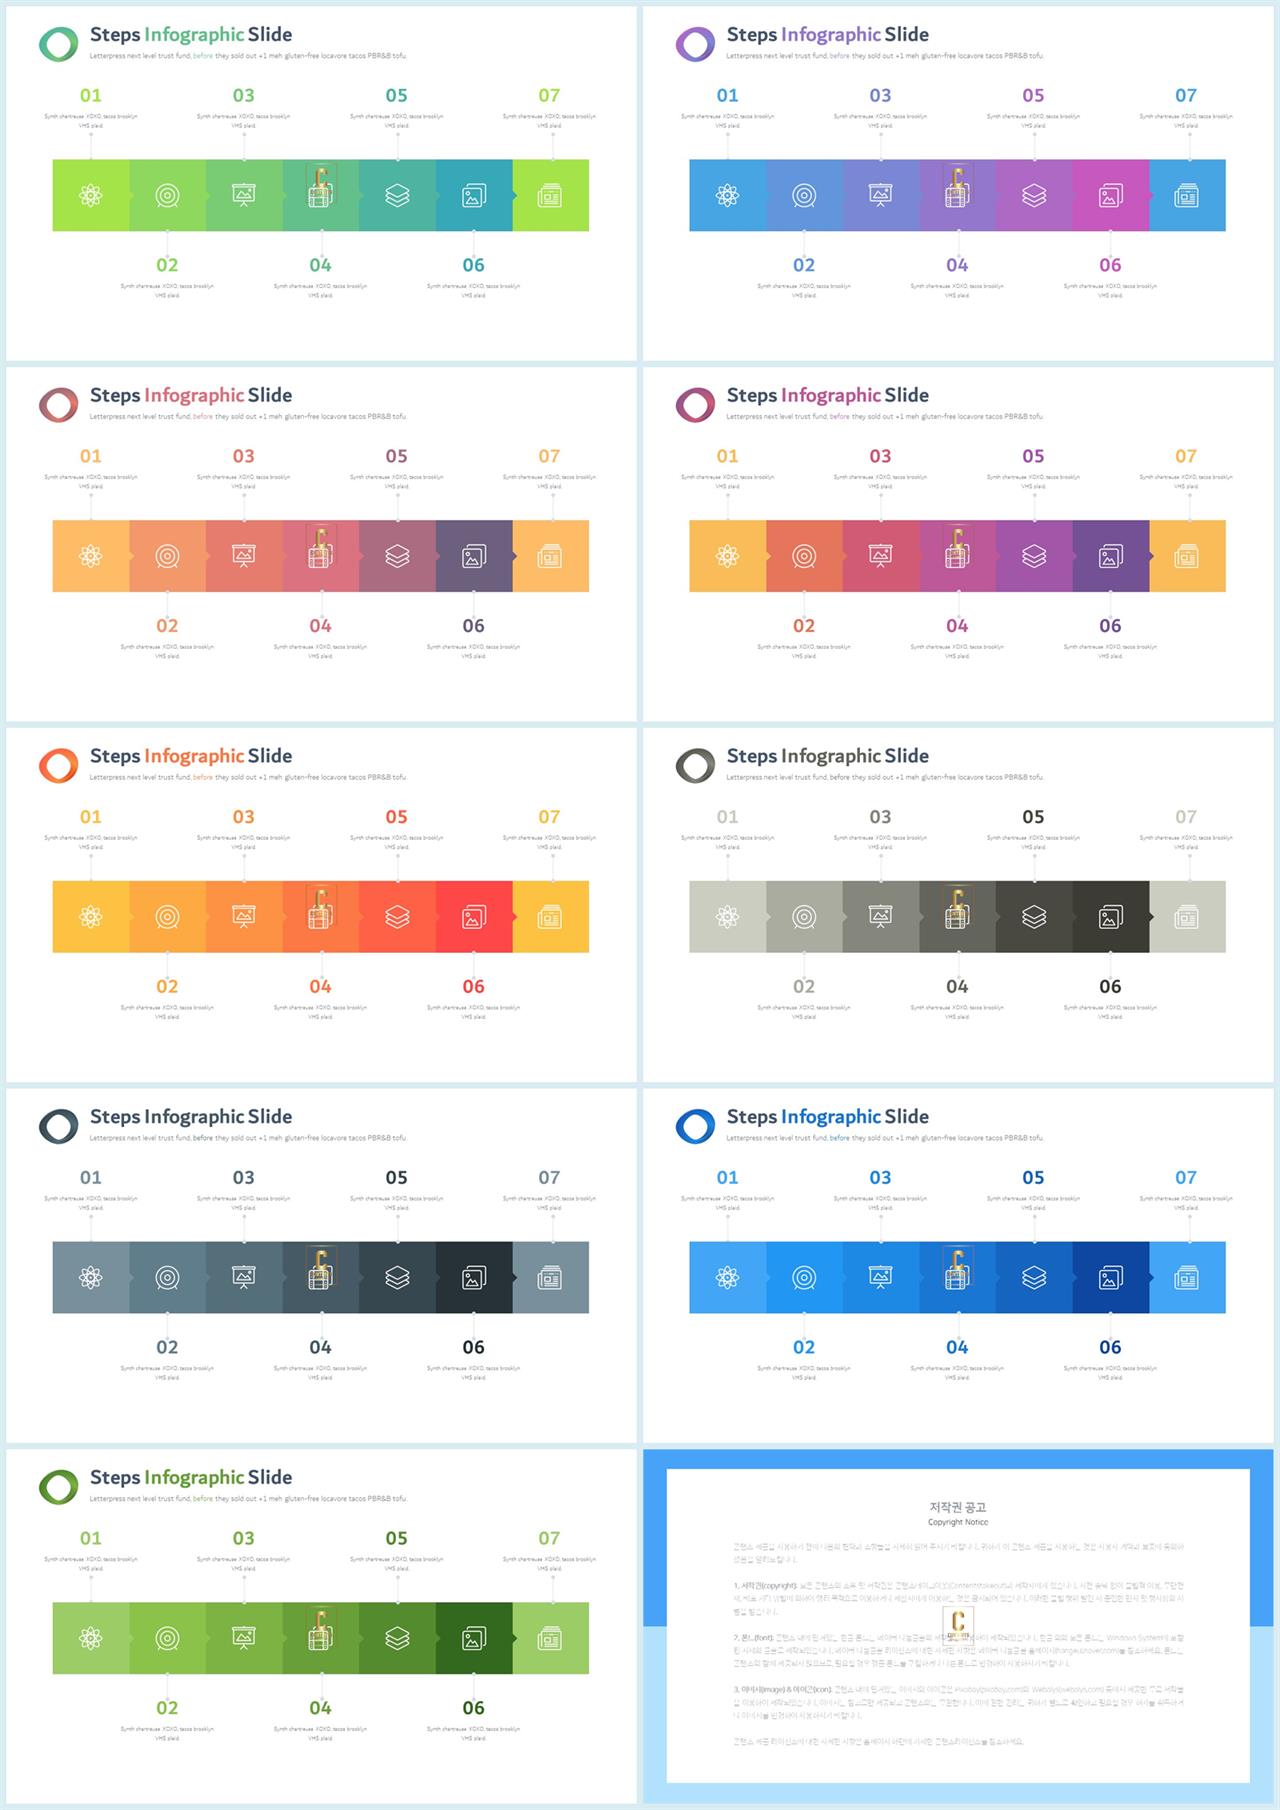Select the atom icon in the all-green slide

[91, 1639]
